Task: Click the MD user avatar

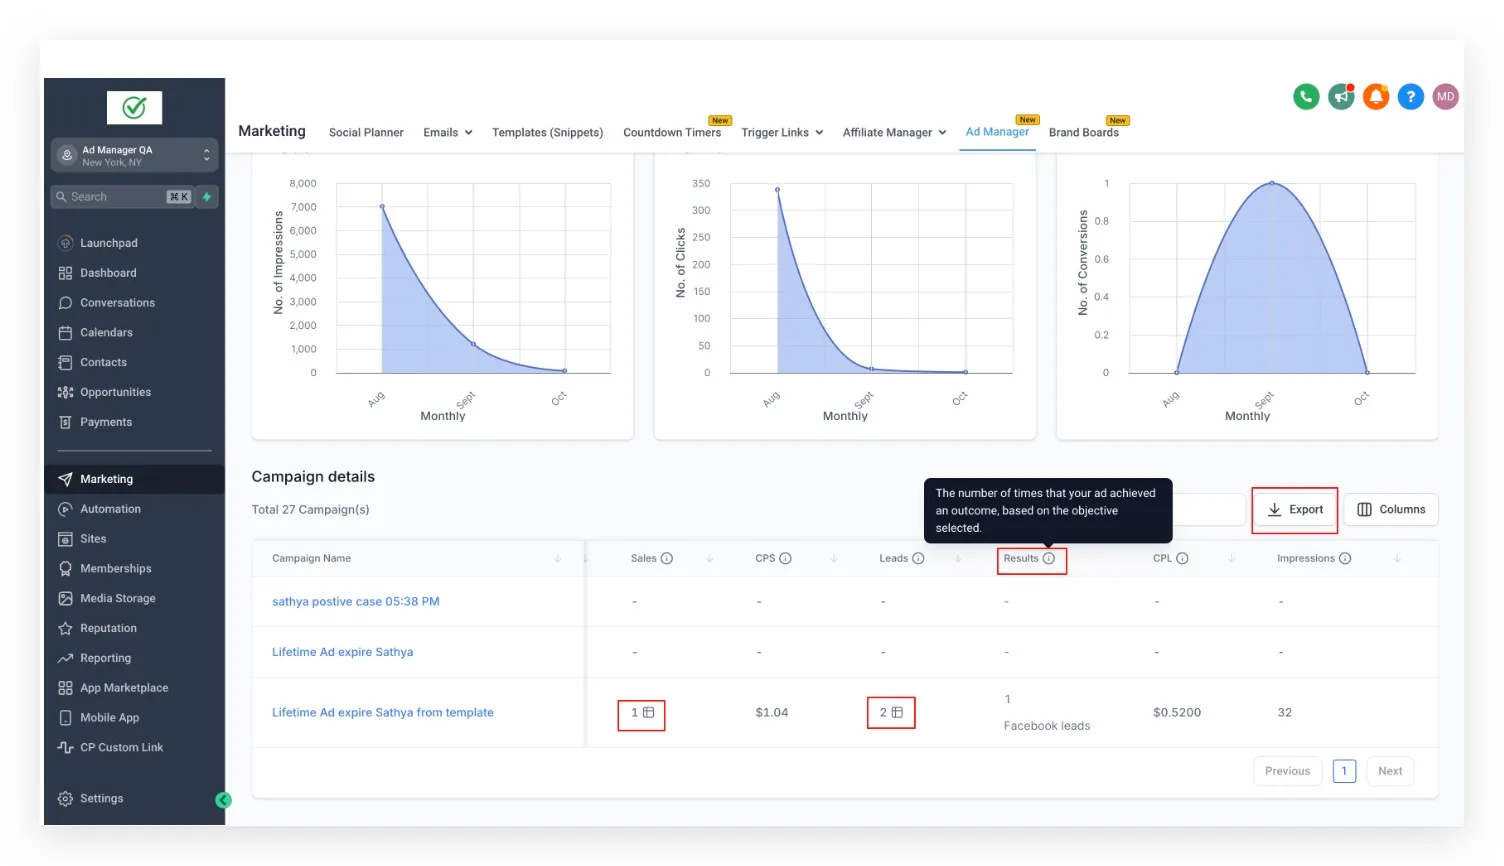Action: (1445, 97)
